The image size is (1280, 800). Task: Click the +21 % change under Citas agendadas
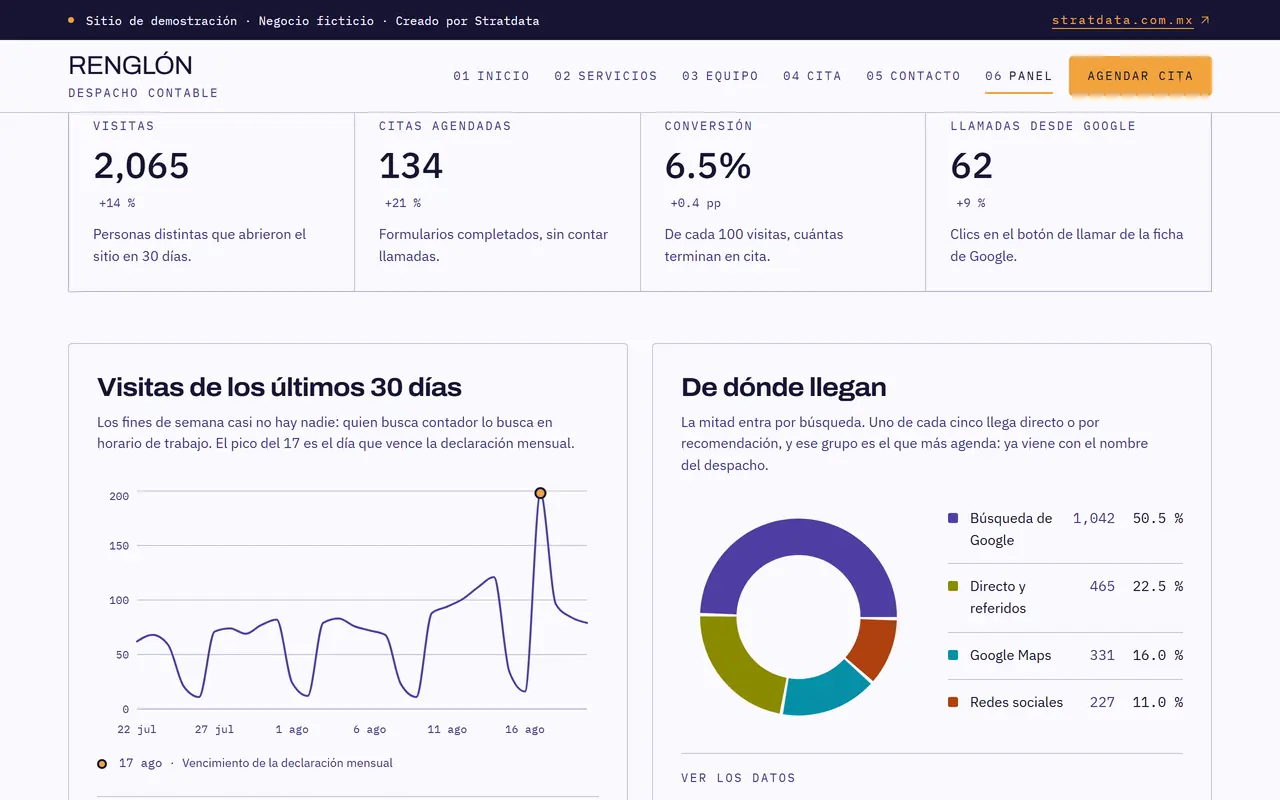403,203
